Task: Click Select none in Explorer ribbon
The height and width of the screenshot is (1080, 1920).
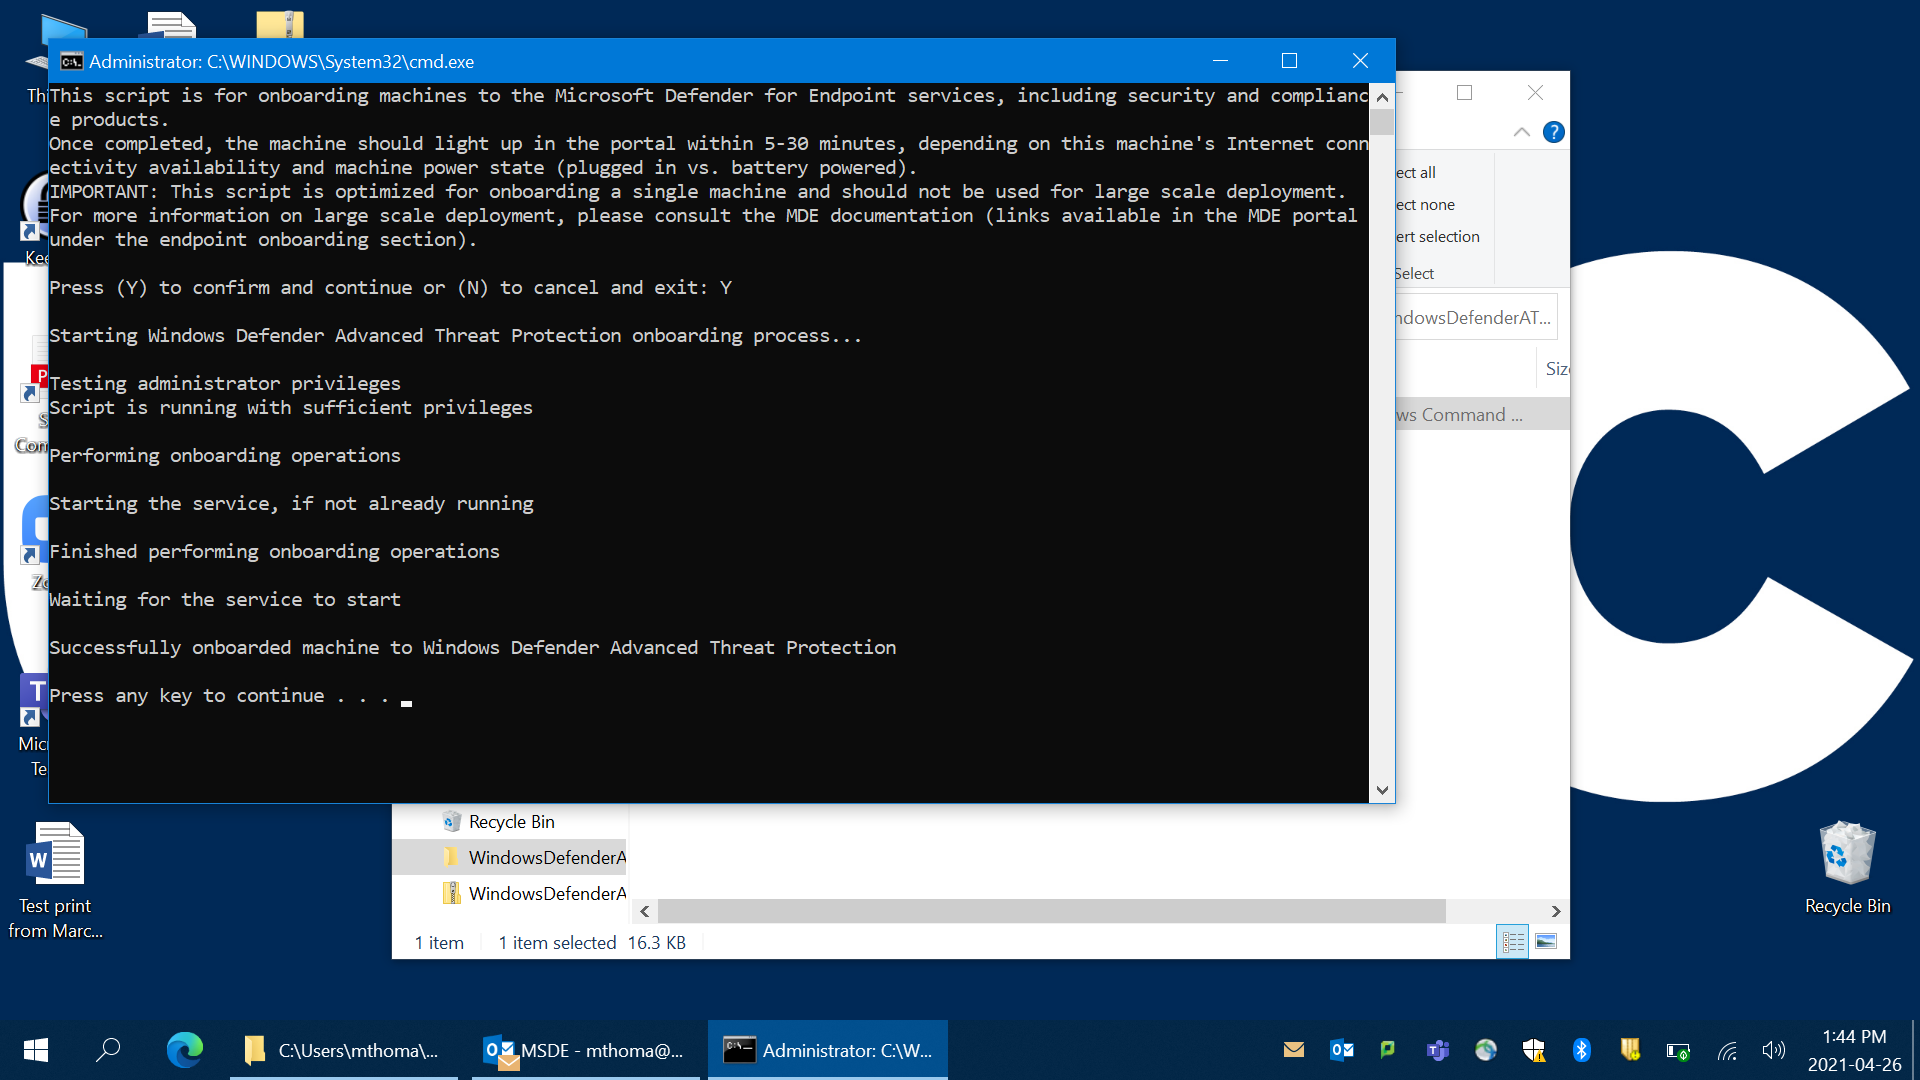Action: click(x=1425, y=204)
